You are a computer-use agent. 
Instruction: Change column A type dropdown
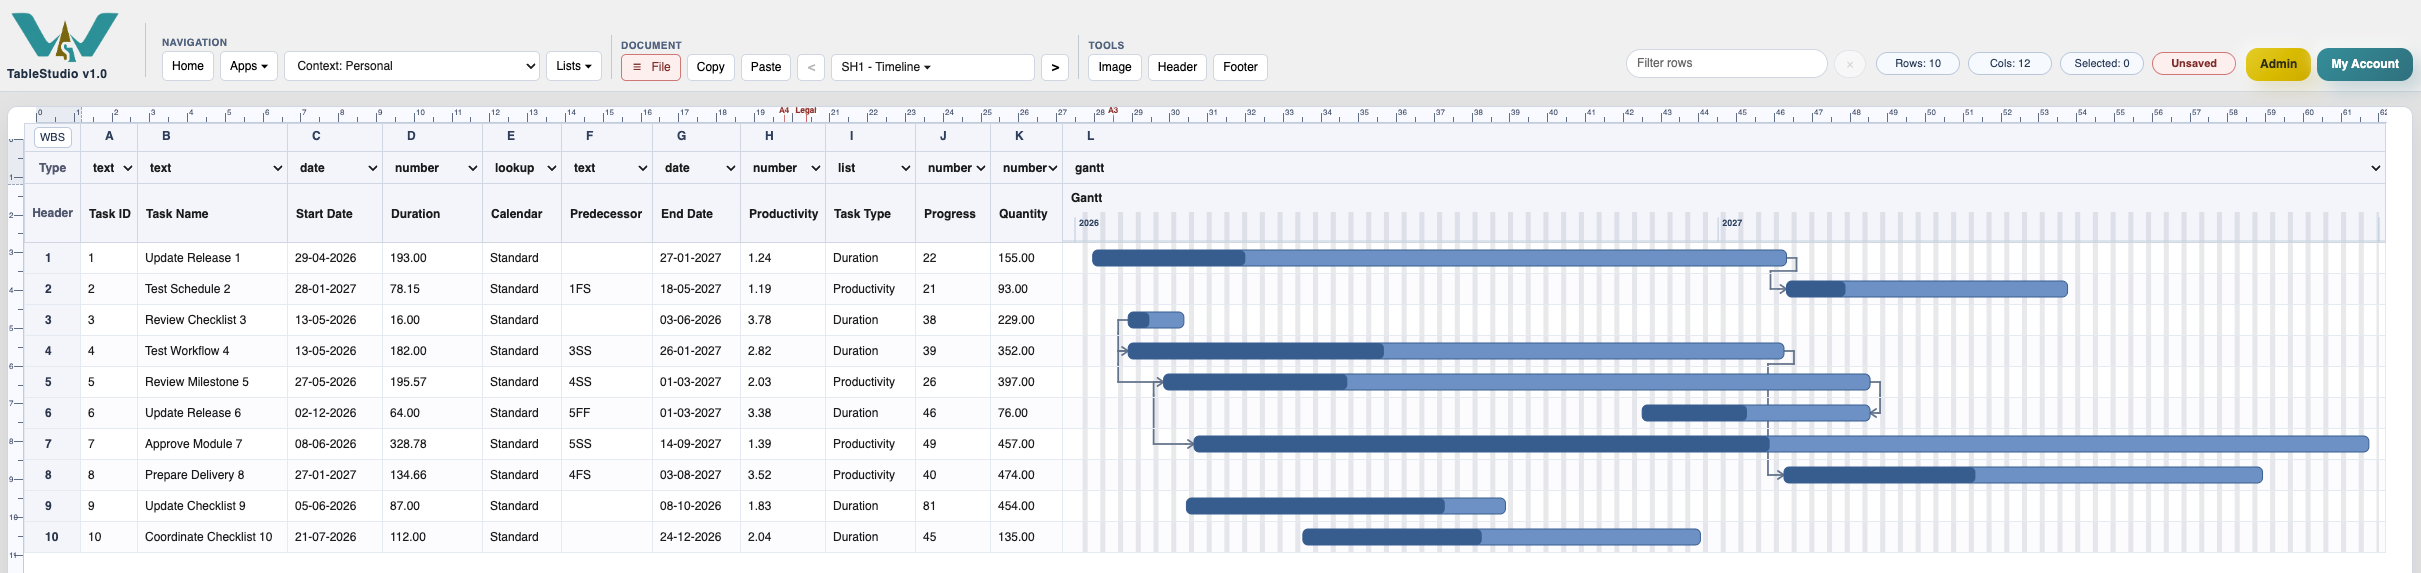(x=112, y=168)
